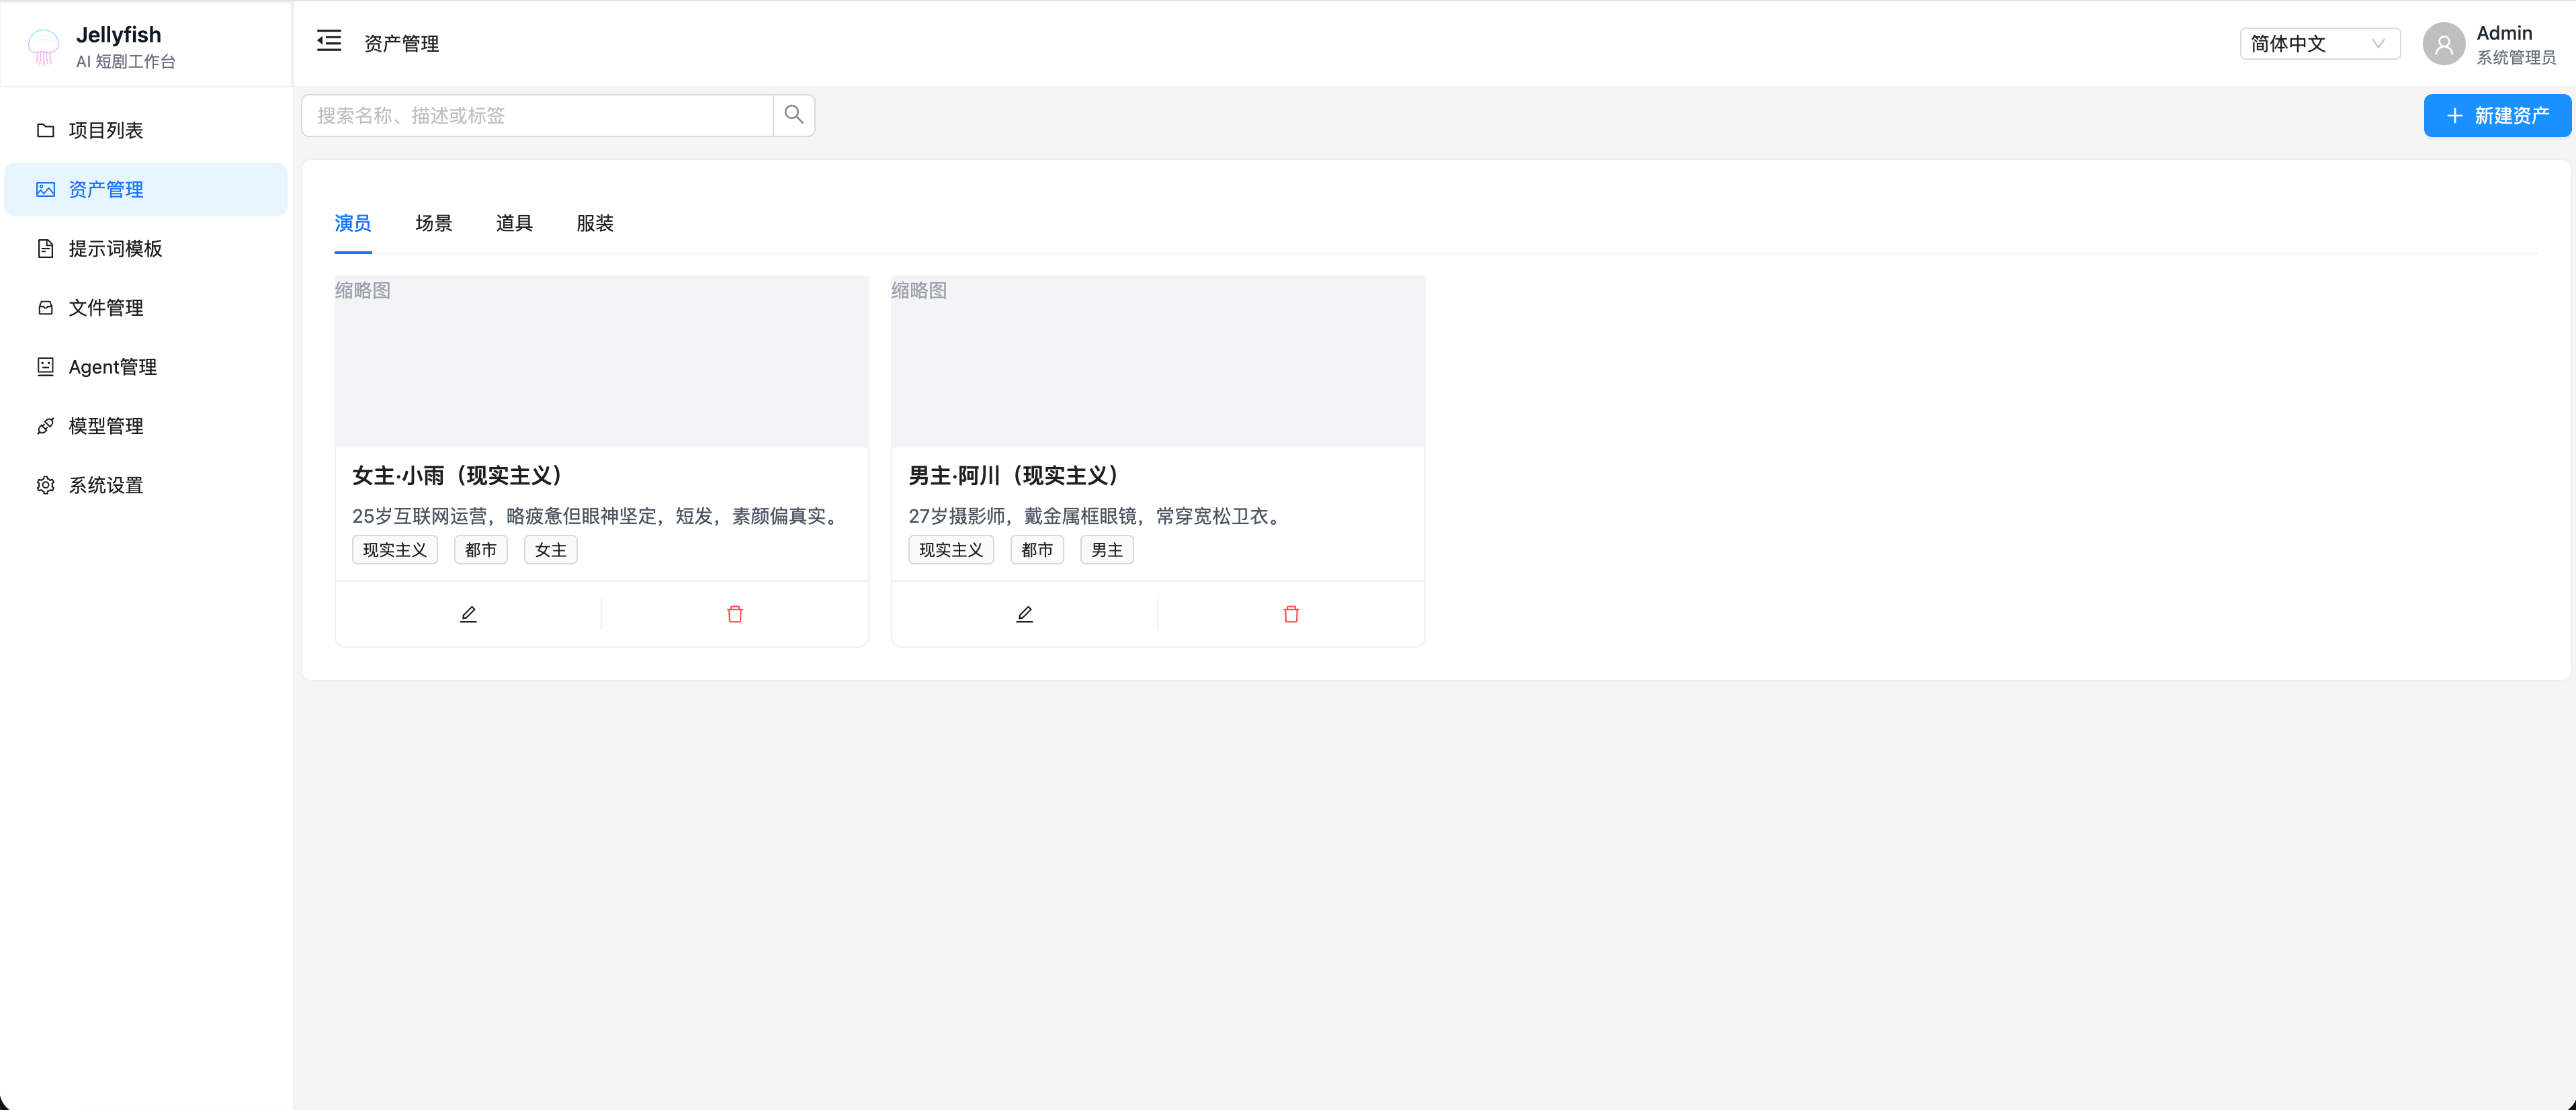This screenshot has height=1110, width=2576.
Task: Click the search magnifier icon
Action: (x=793, y=114)
